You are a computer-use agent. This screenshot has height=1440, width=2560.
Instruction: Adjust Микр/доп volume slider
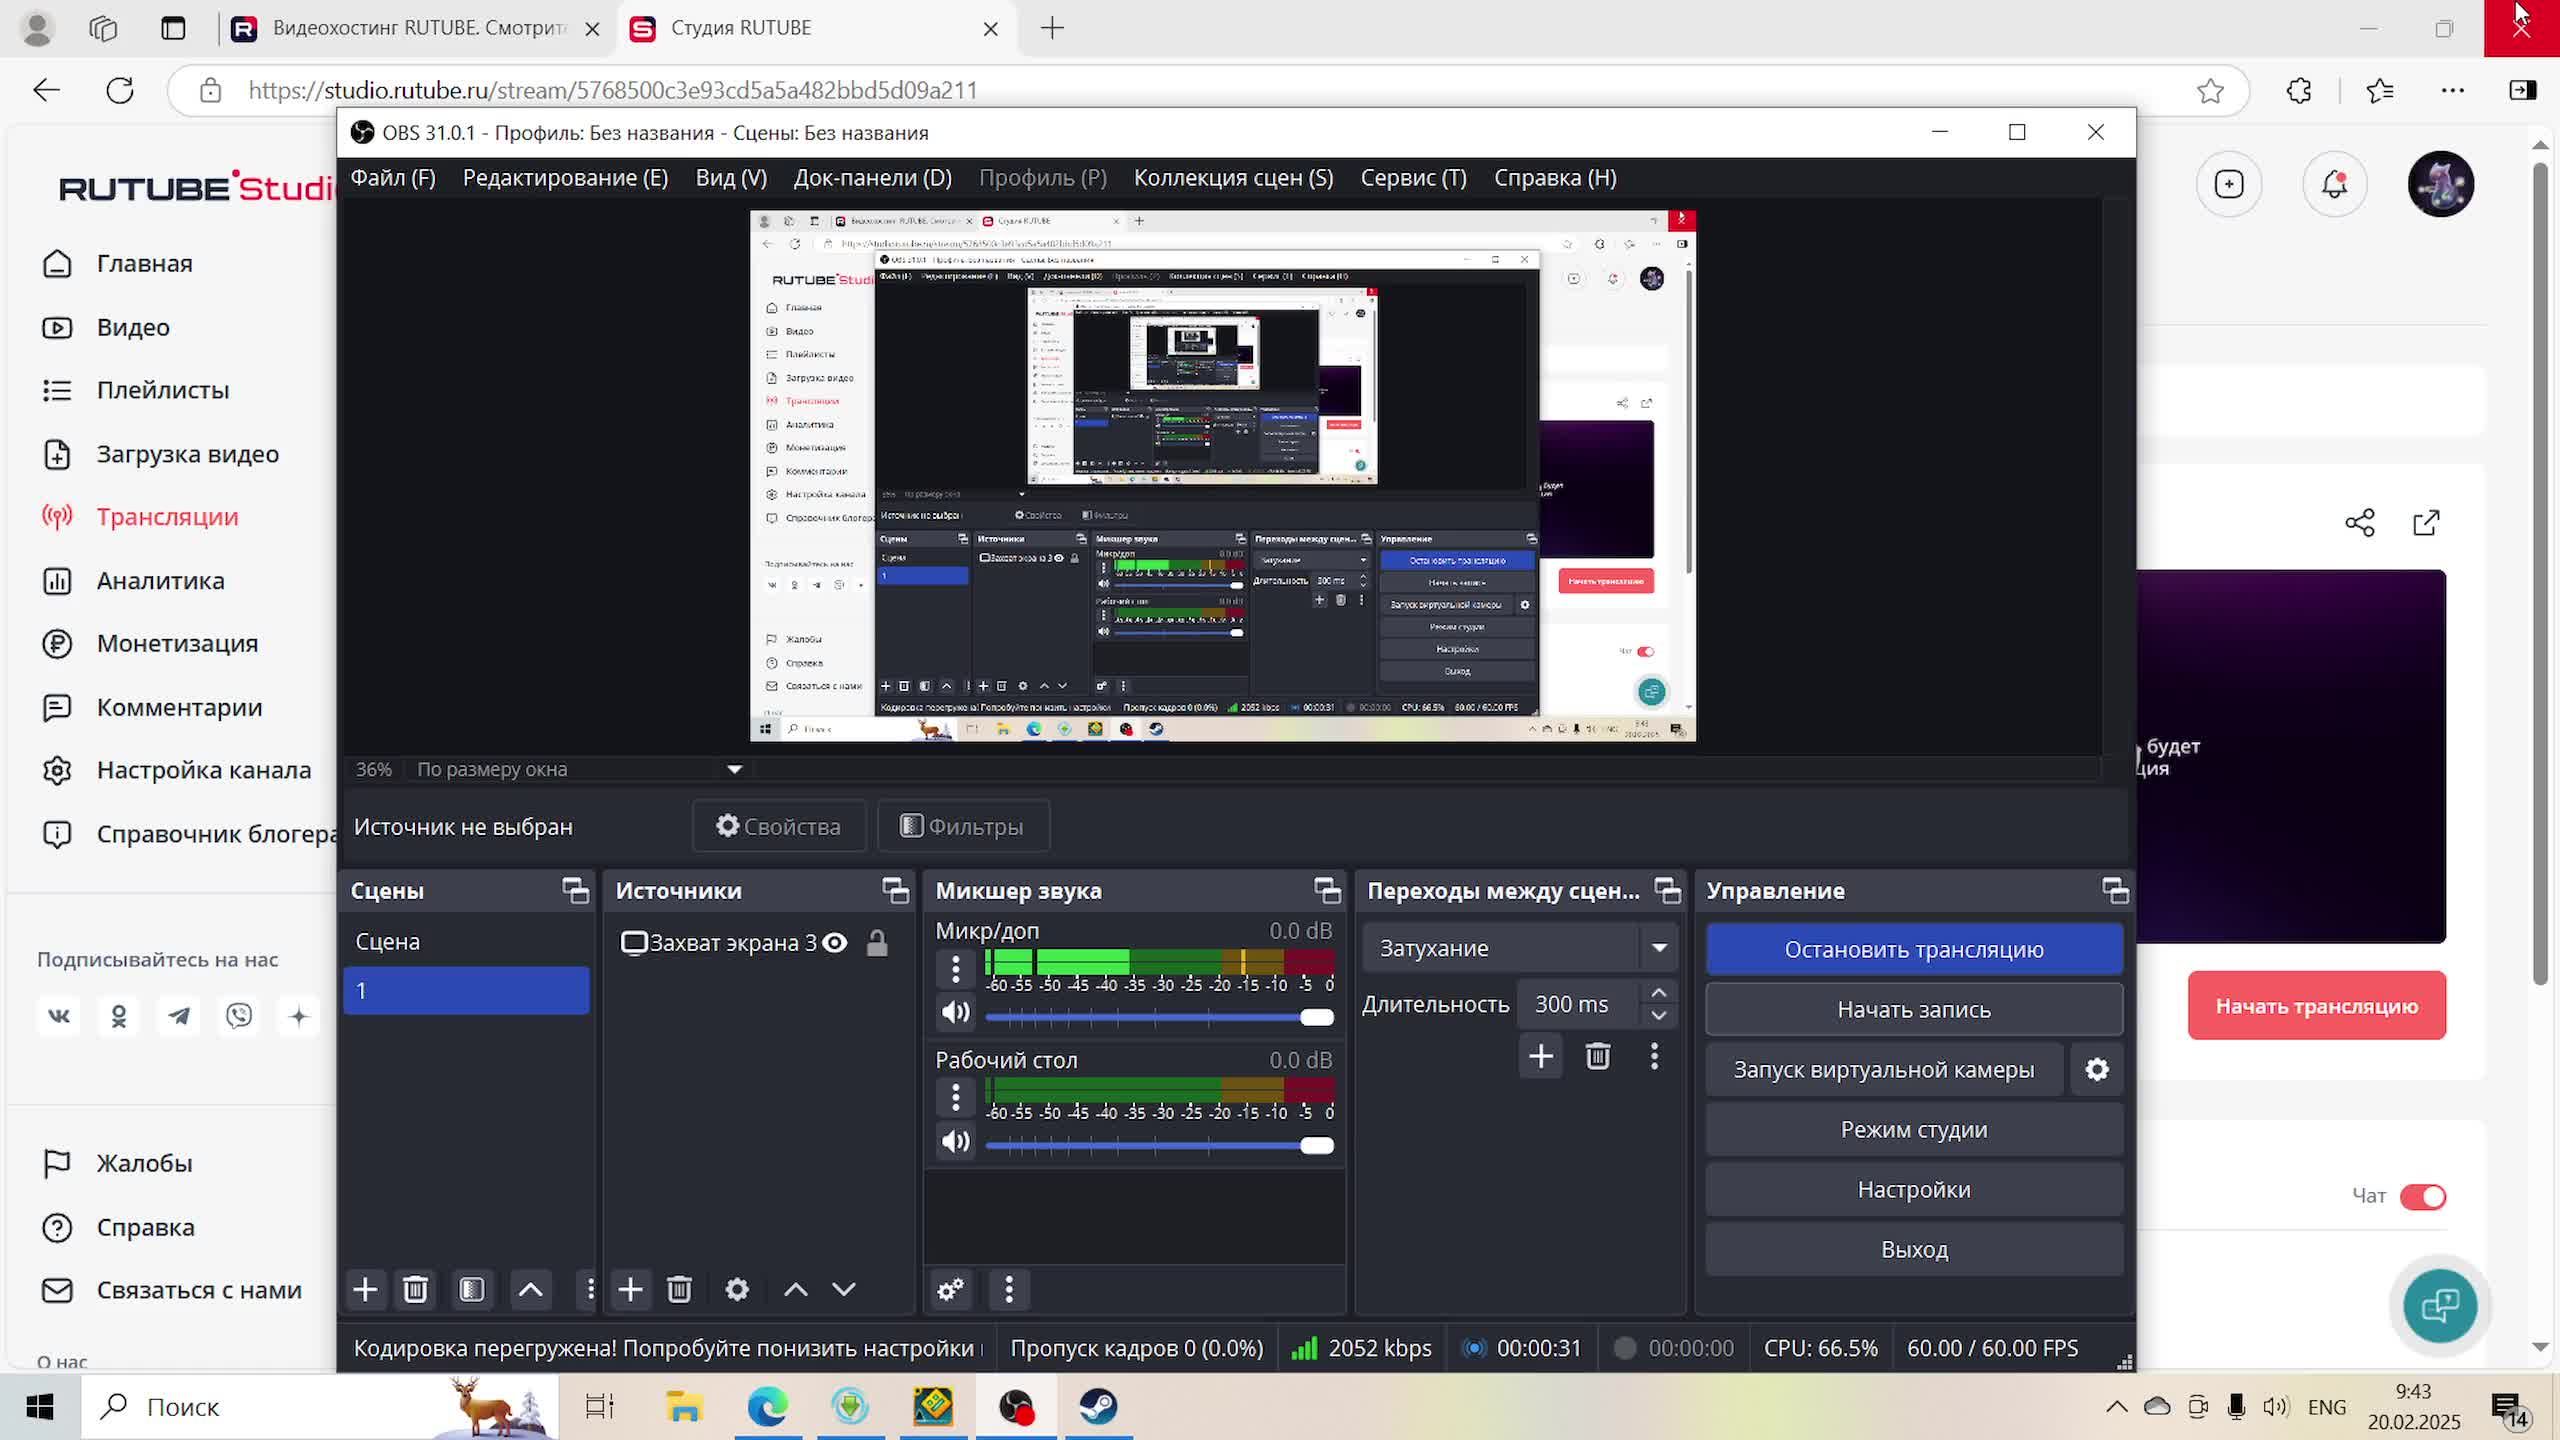pyautogui.click(x=1159, y=1017)
